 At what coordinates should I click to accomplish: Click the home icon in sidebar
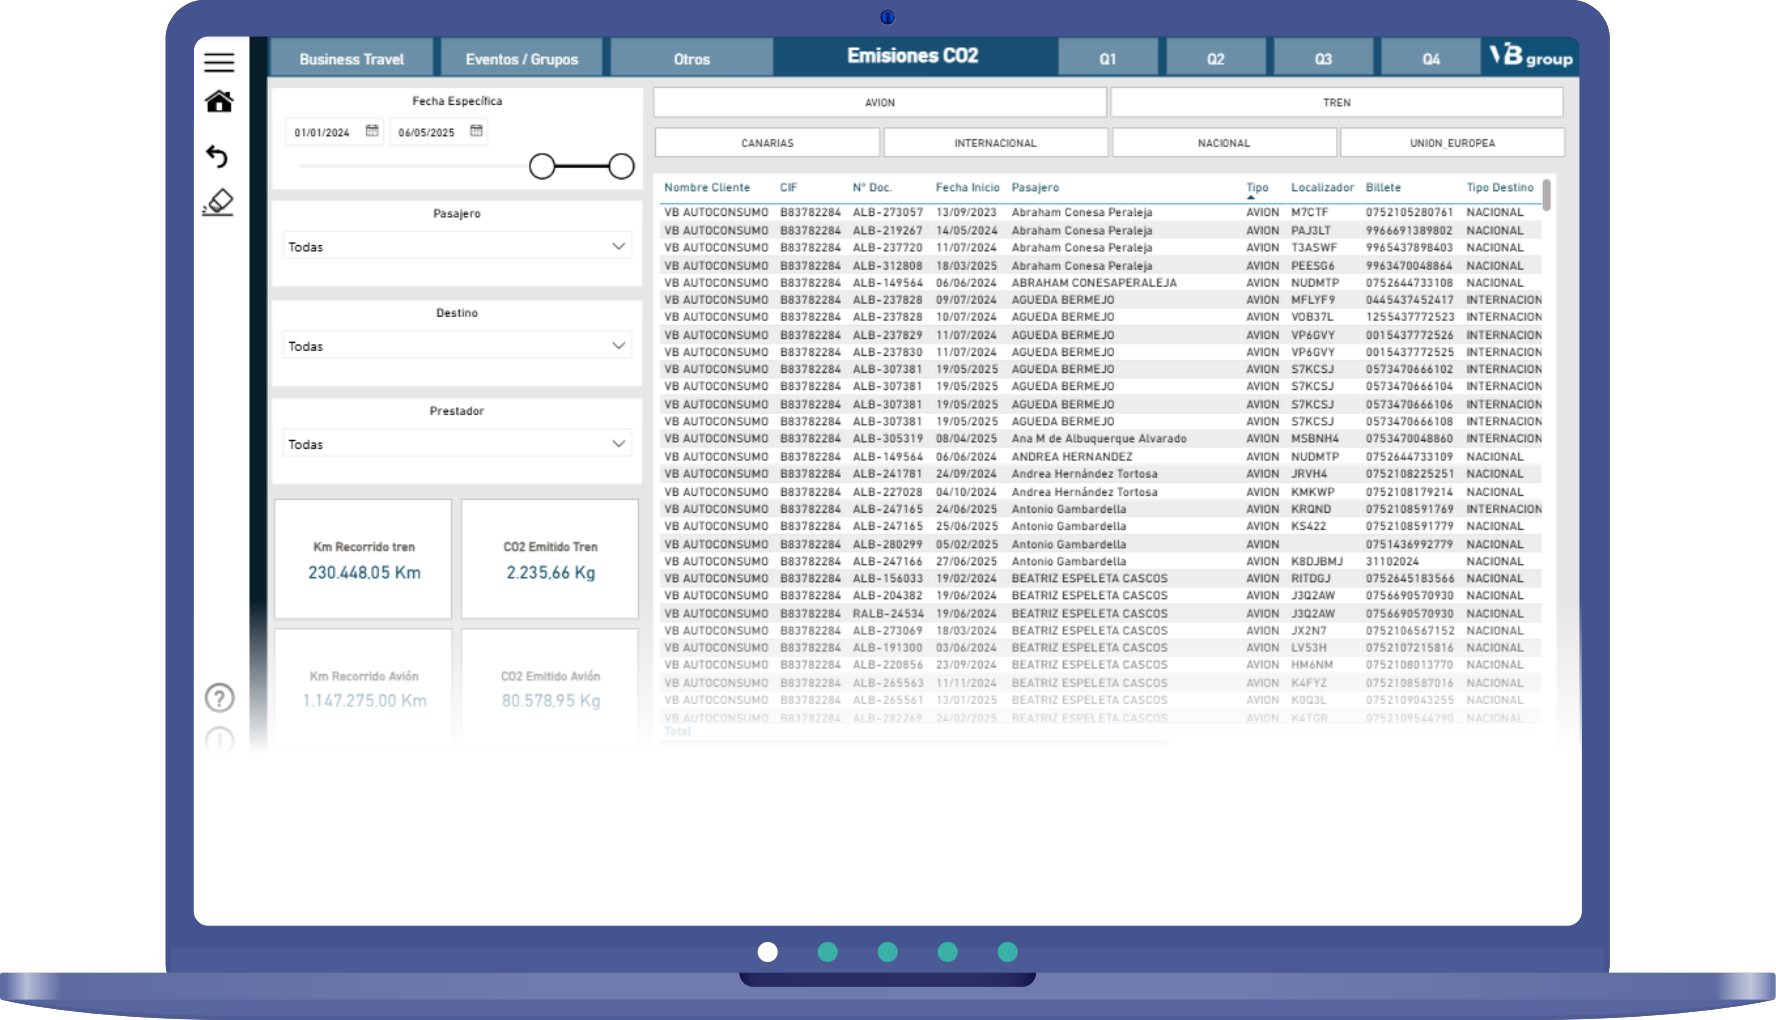pyautogui.click(x=219, y=102)
